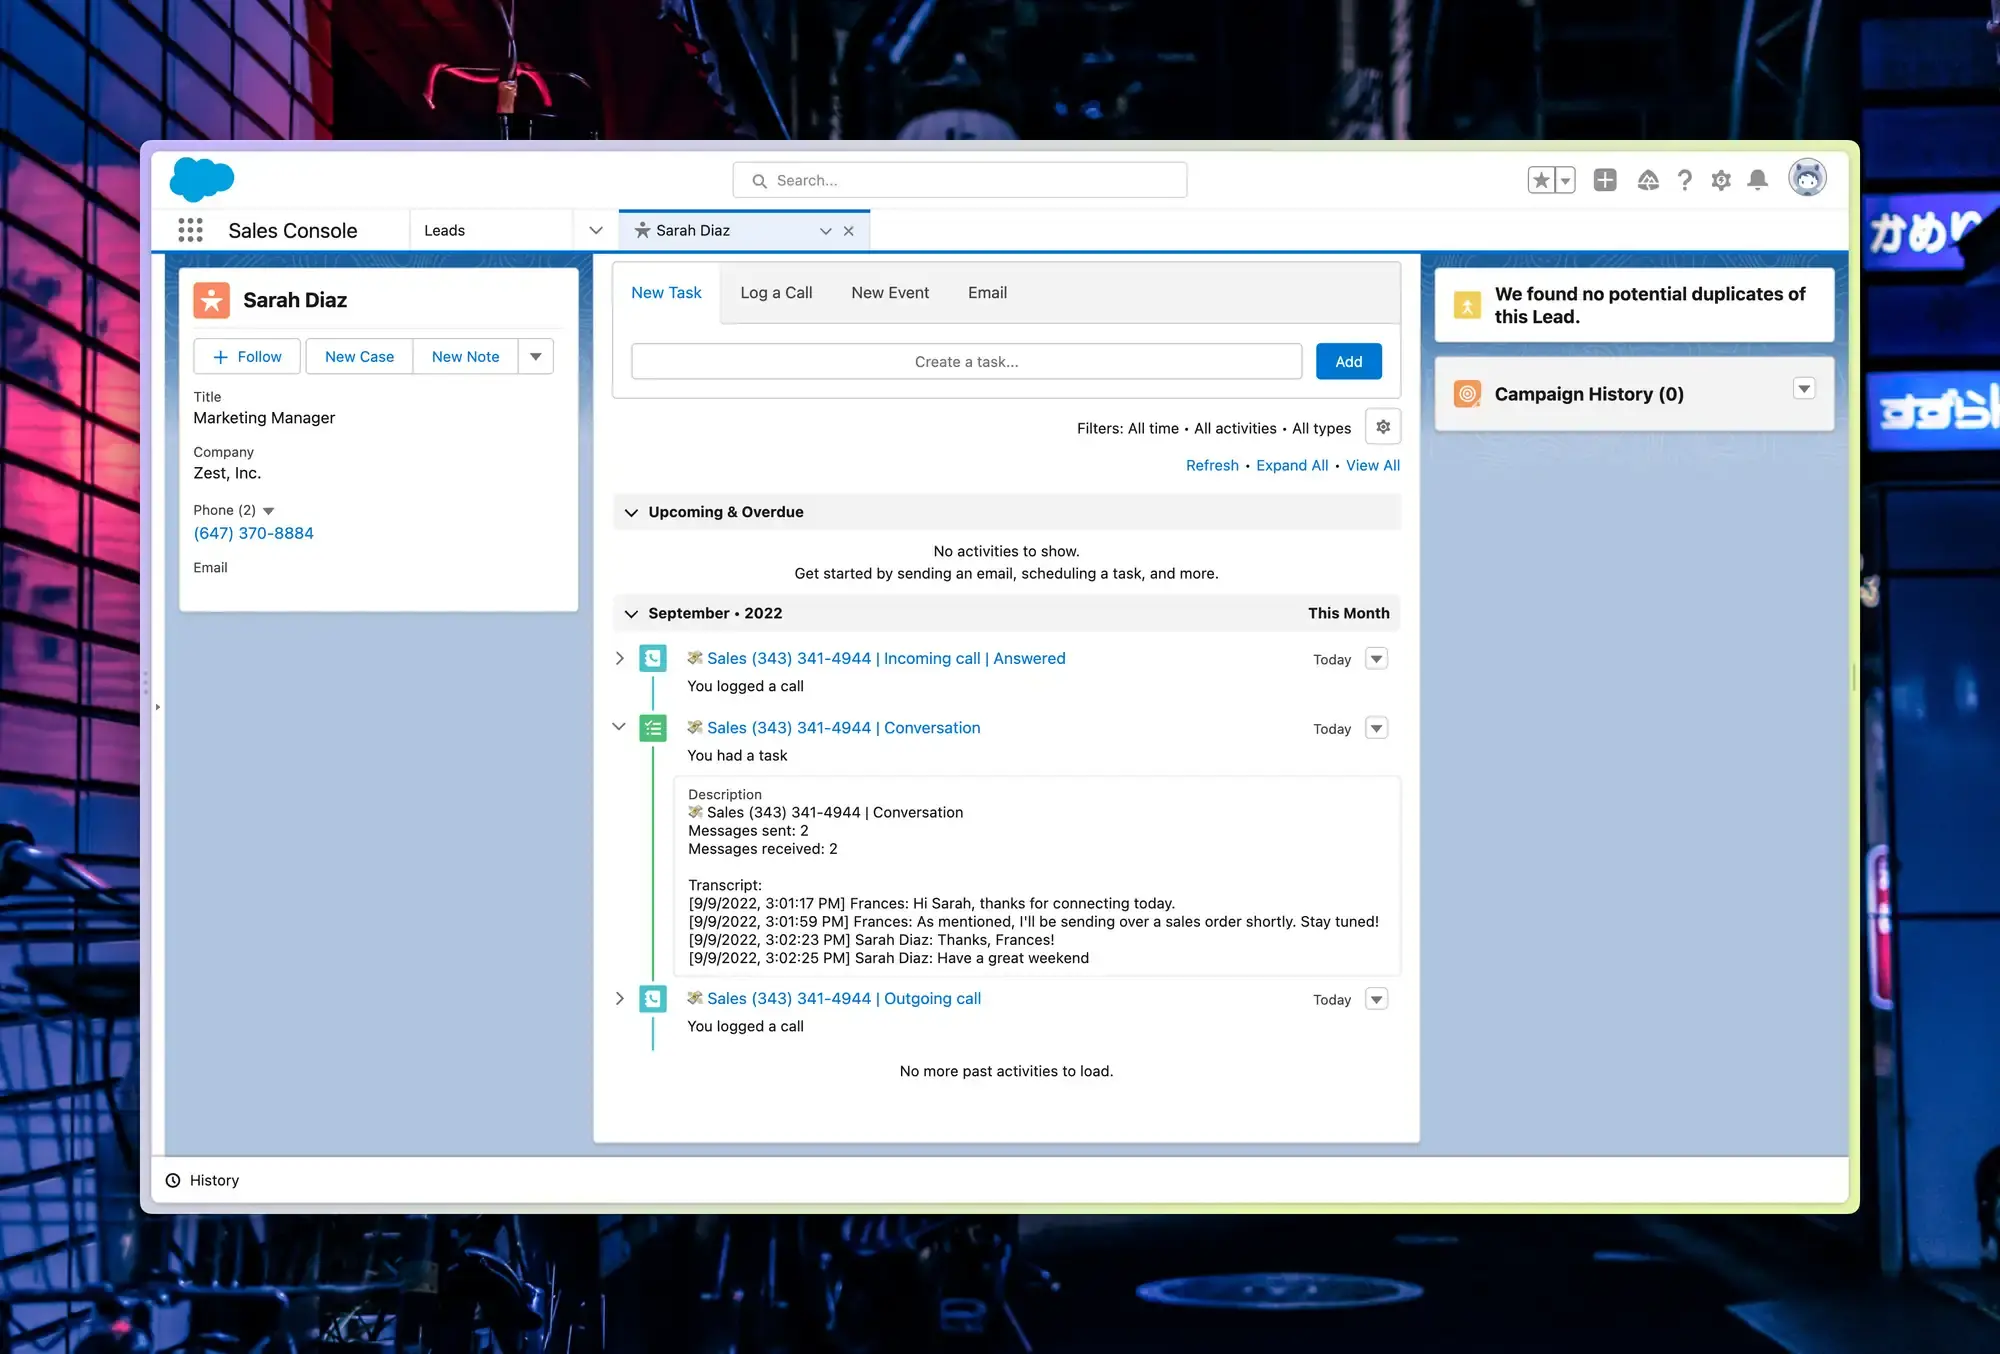The width and height of the screenshot is (2000, 1354).
Task: Open the Phone (2) dropdown
Action: [x=268, y=510]
